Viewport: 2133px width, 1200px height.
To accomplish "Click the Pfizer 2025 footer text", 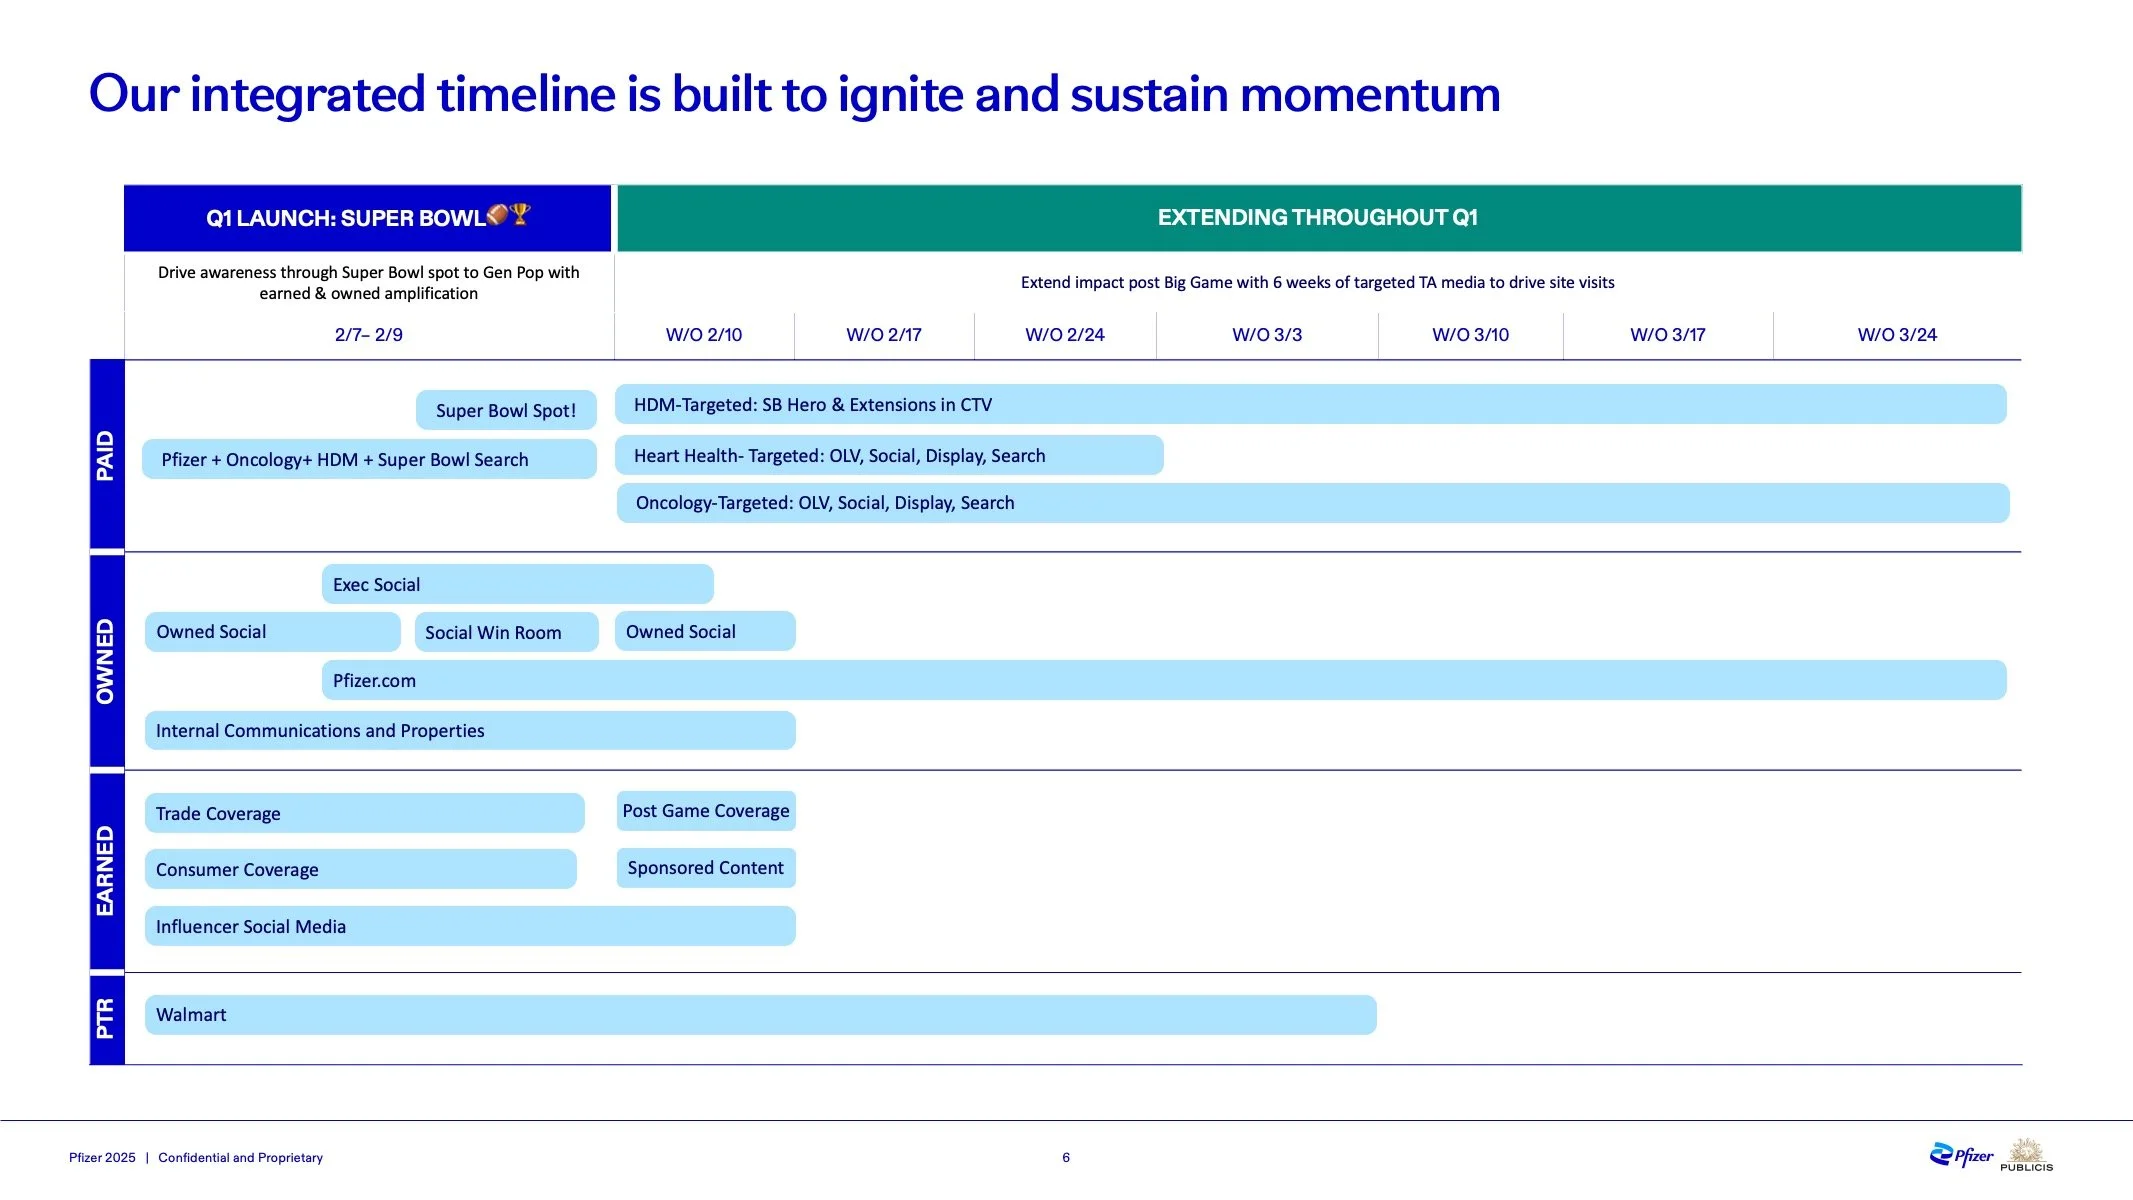I will point(102,1157).
